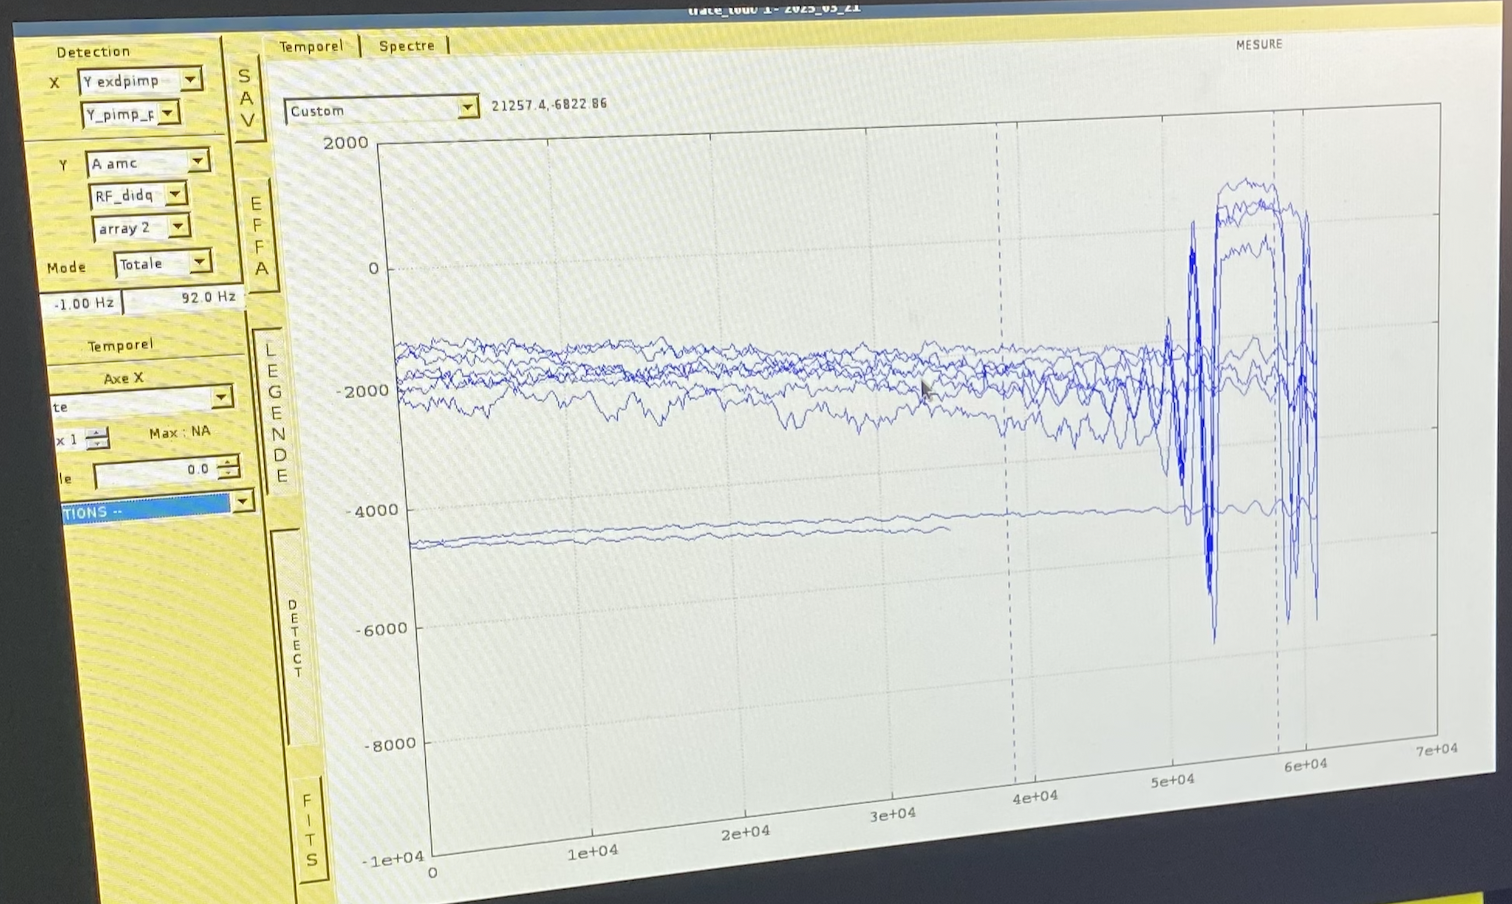Image resolution: width=1512 pixels, height=904 pixels.
Task: Select the Temporel tab
Action: 310,46
